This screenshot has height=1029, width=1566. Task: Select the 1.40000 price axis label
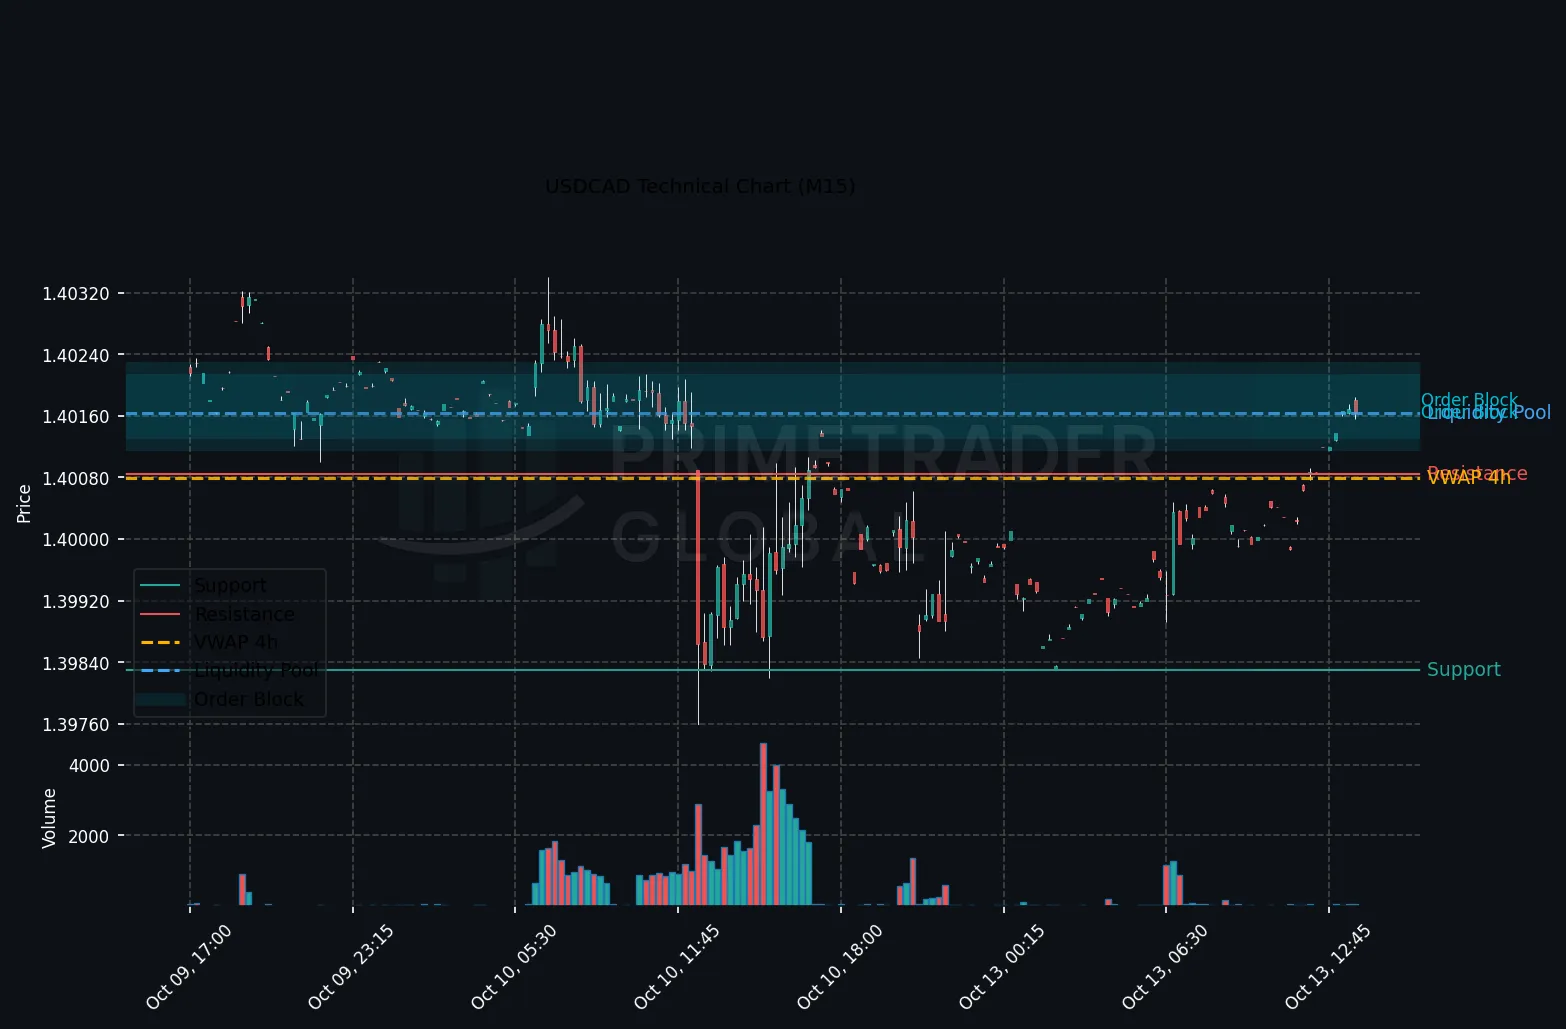tap(77, 540)
